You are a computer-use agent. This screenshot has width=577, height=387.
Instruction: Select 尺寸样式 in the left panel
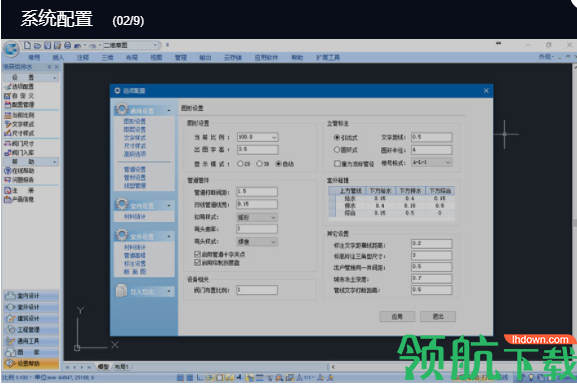[x=19, y=133]
